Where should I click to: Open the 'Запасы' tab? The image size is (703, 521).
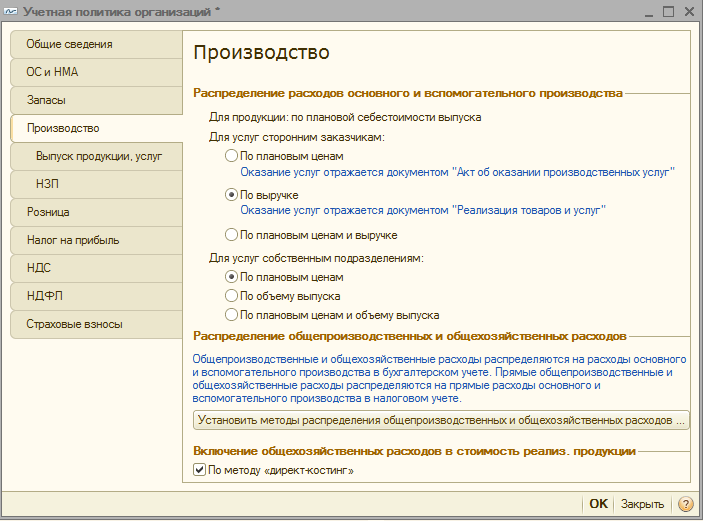pos(96,100)
